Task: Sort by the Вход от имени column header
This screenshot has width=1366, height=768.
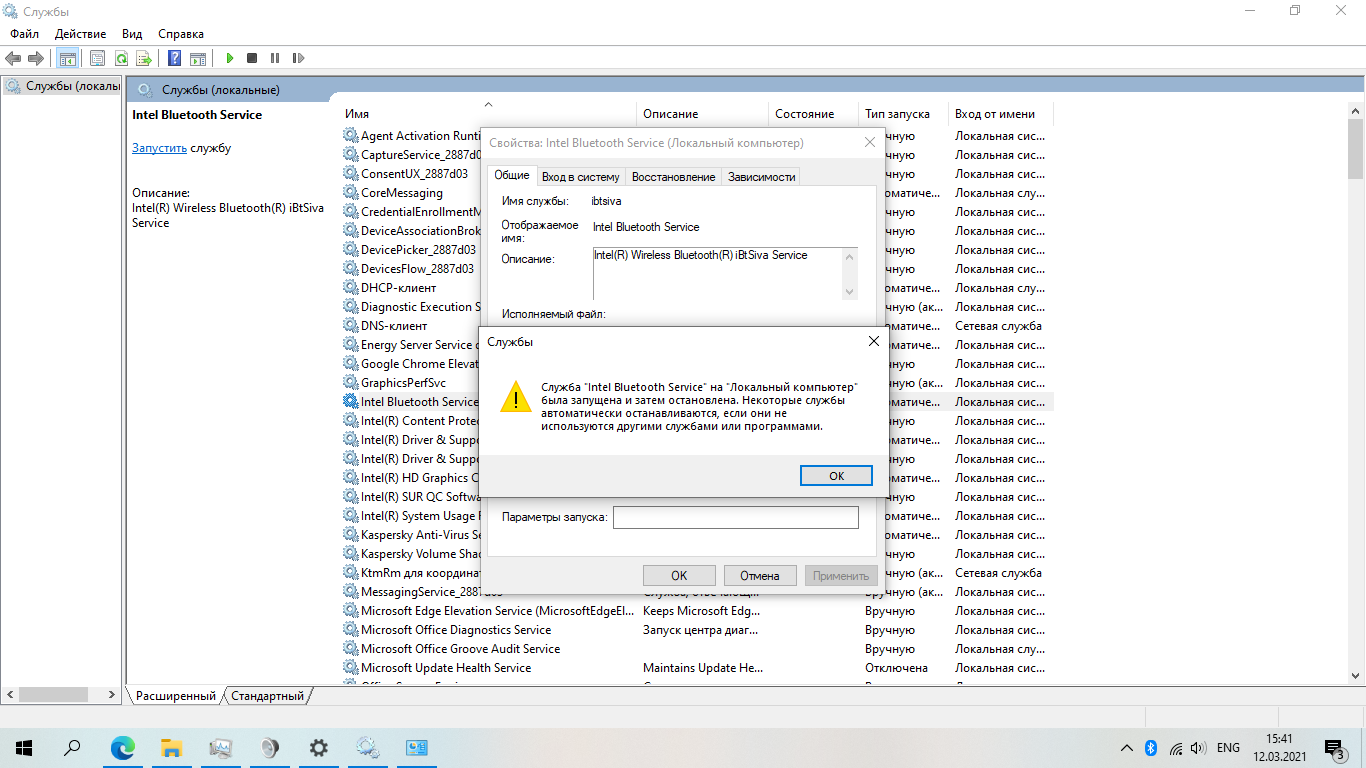Action: (1000, 114)
